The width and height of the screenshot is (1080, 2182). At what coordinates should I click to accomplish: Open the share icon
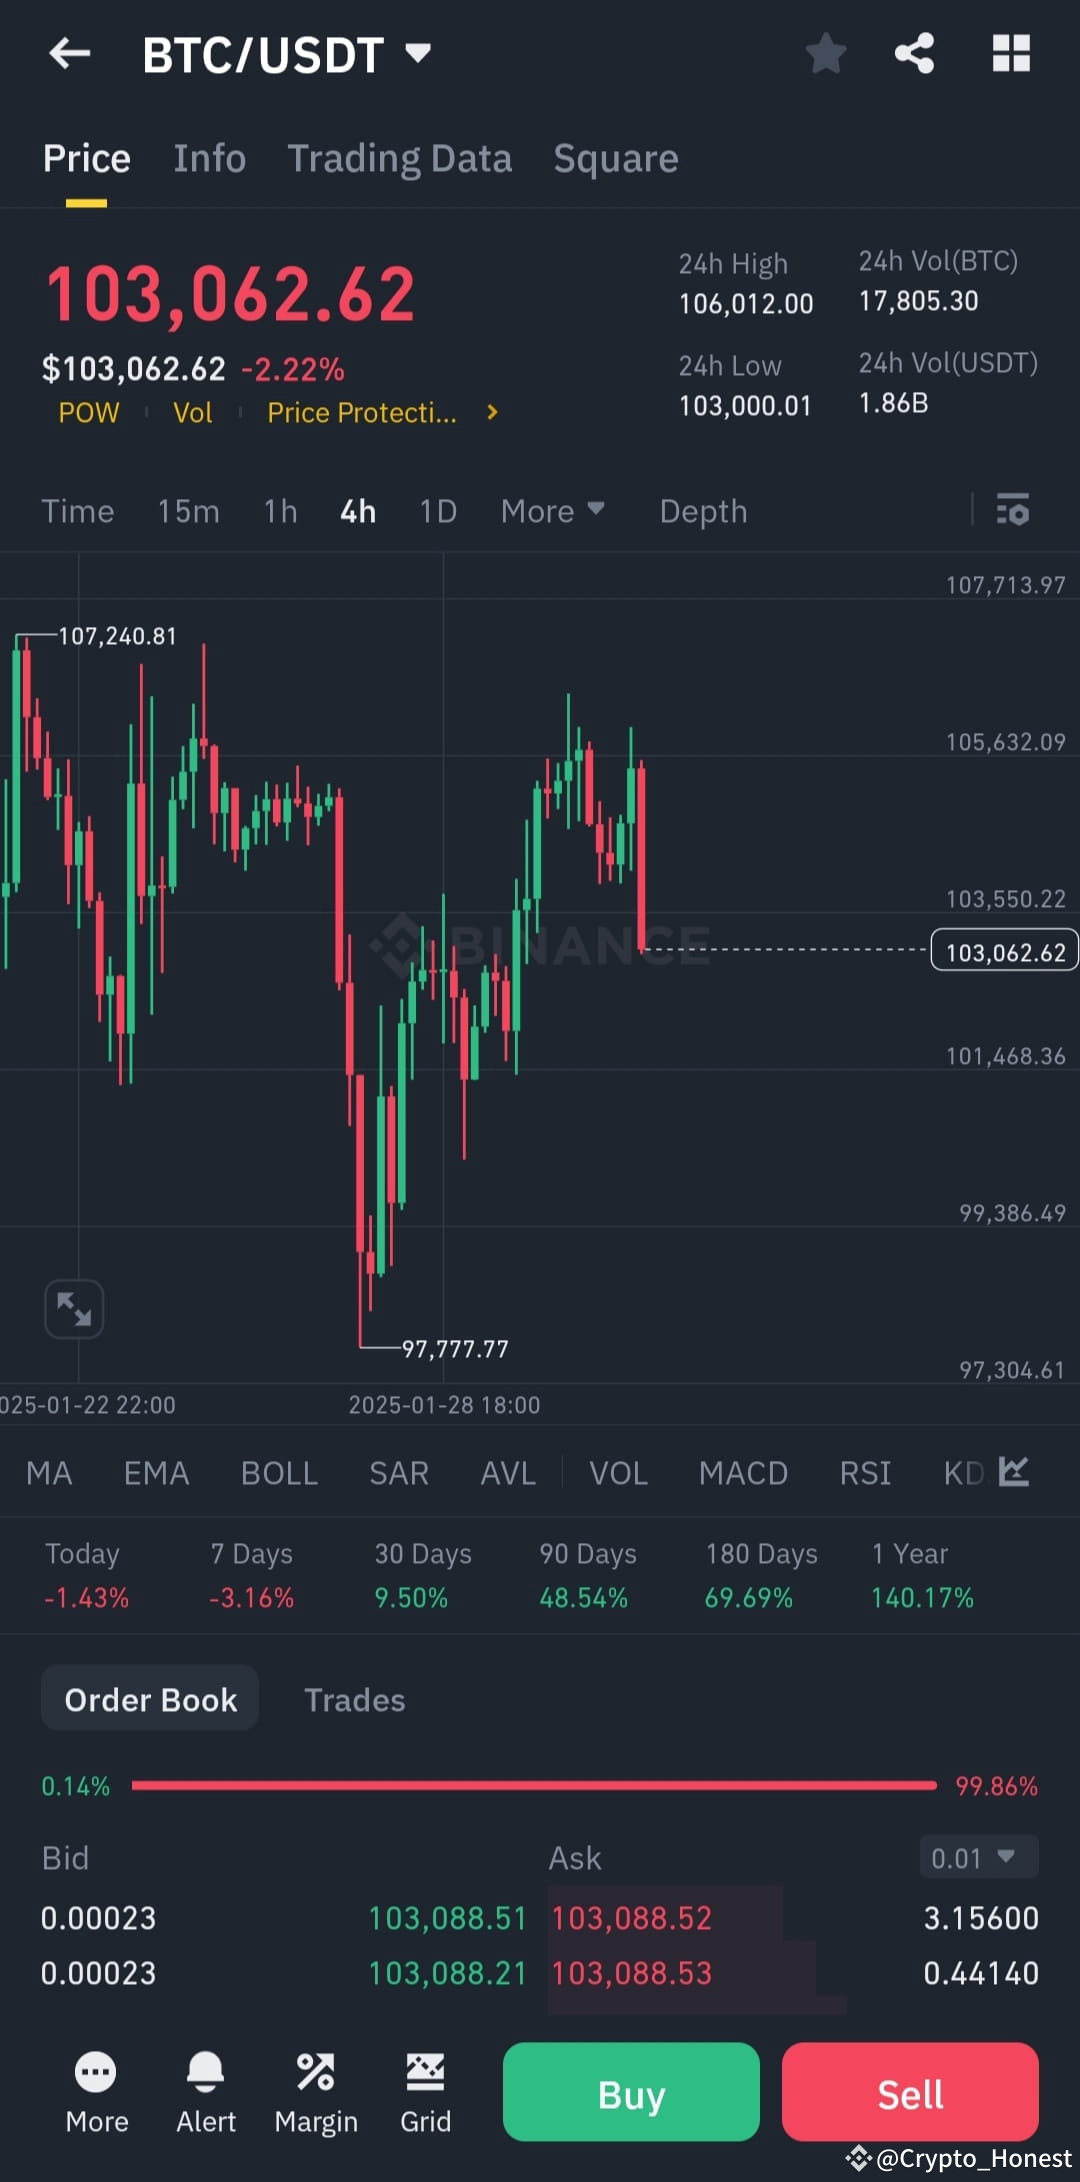tap(912, 54)
